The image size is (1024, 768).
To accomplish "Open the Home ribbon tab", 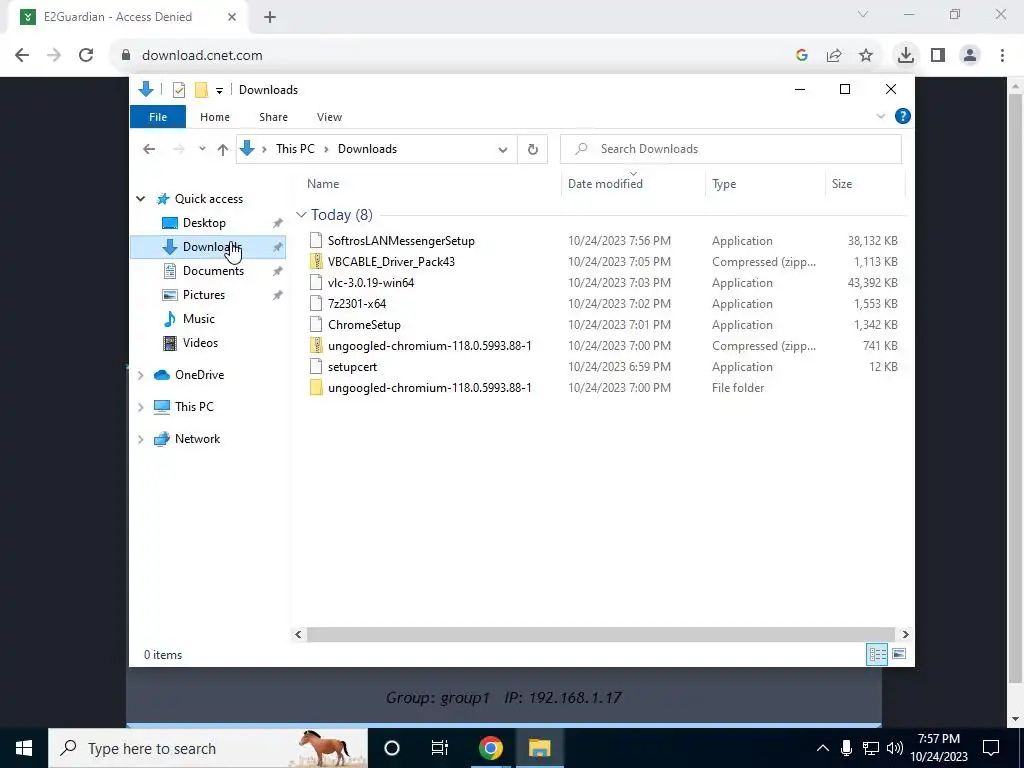I will 215,117.
